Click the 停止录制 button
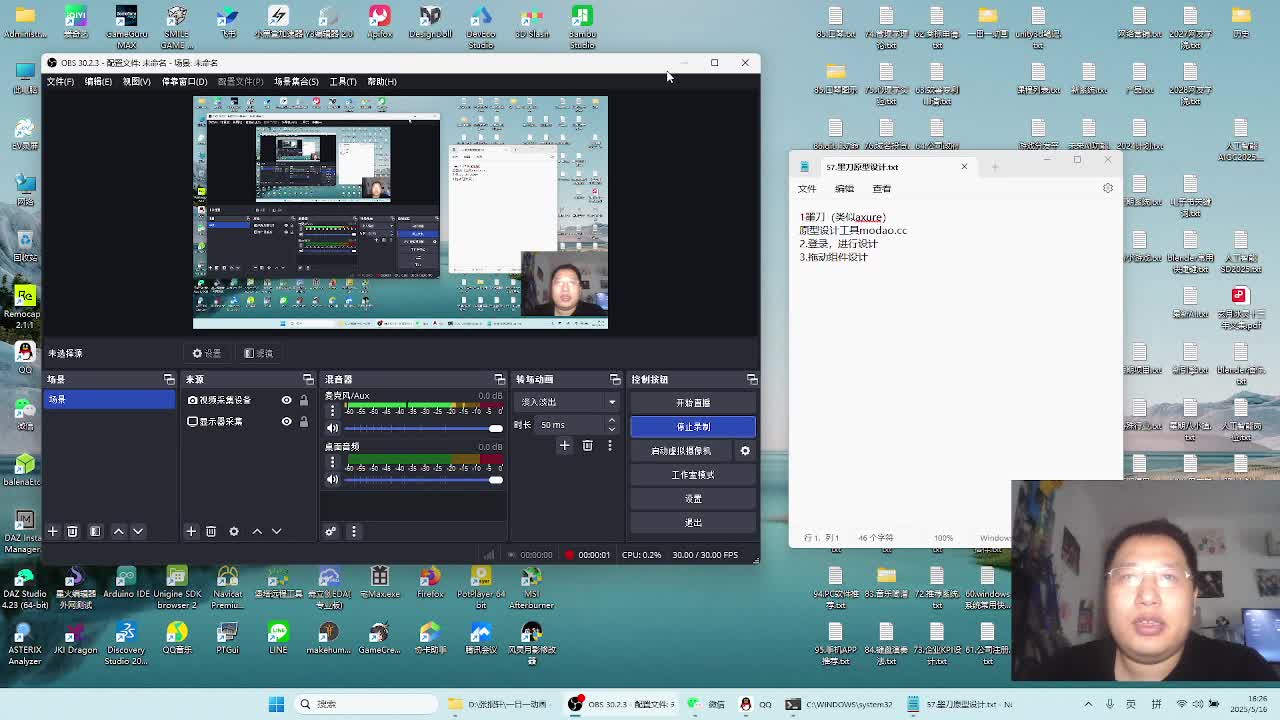Screen dimensions: 1280x720 pyautogui.click(x=692, y=427)
